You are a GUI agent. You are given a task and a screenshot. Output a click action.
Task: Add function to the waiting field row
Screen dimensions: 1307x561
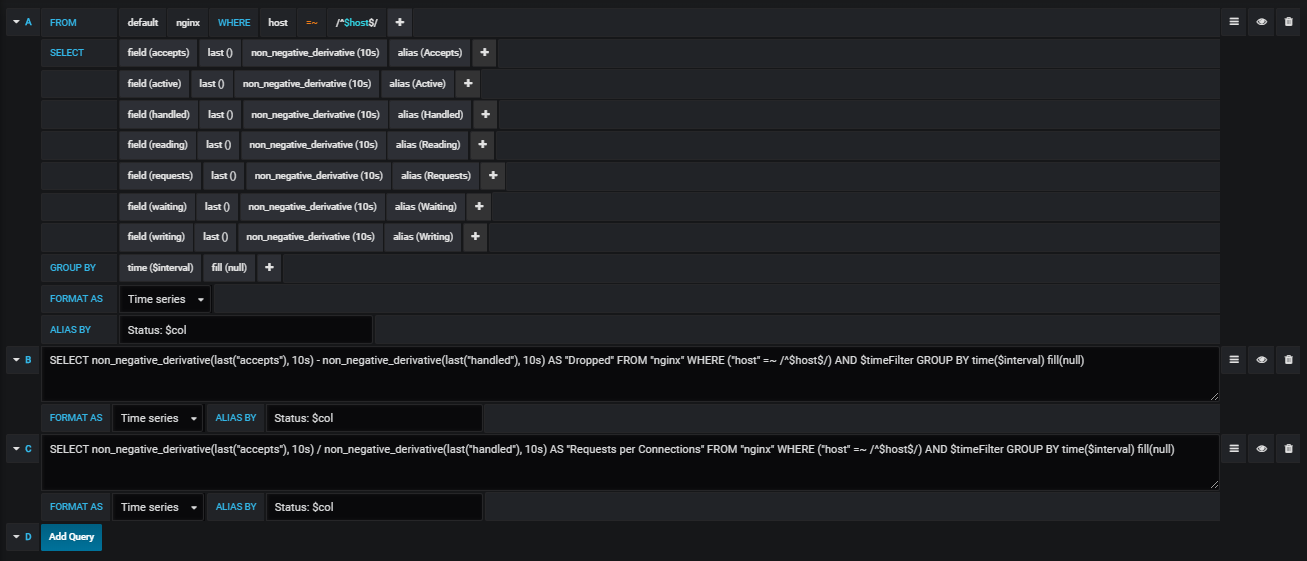tap(478, 207)
